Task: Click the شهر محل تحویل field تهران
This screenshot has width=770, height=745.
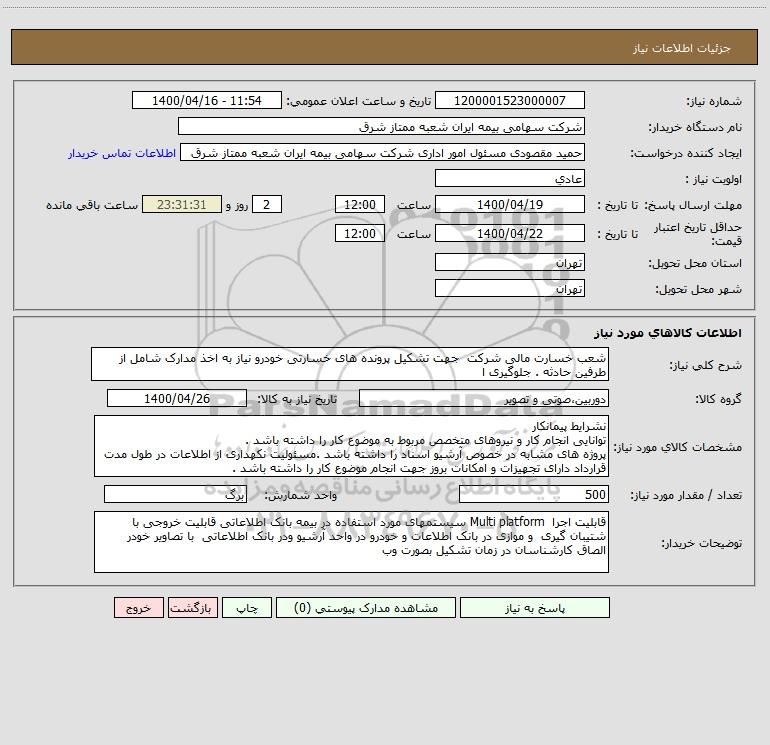Action: coord(510,288)
